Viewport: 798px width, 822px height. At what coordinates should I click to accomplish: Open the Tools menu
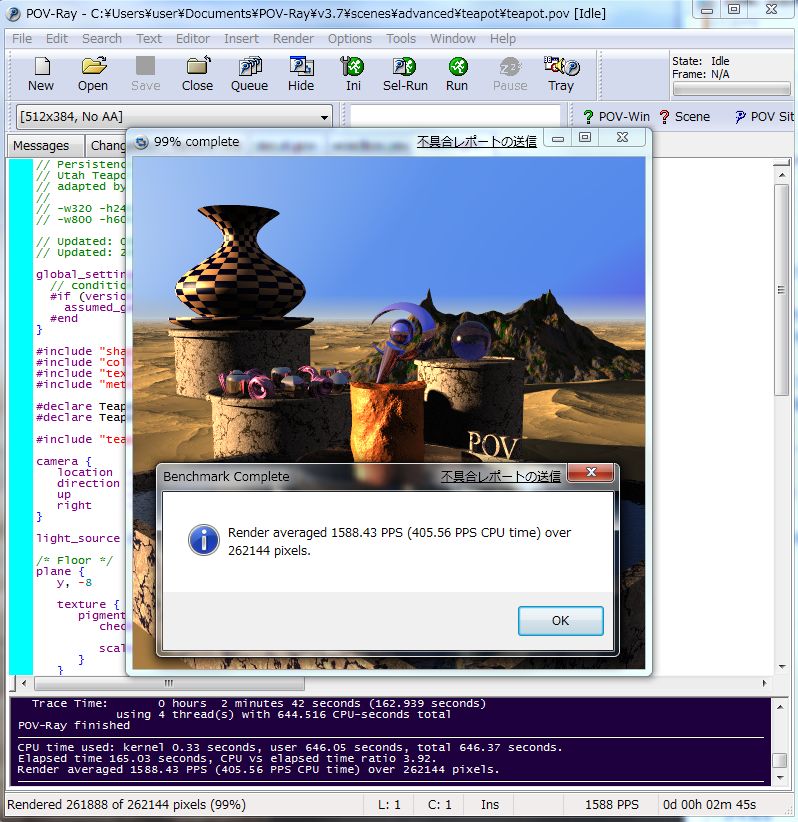click(x=401, y=39)
